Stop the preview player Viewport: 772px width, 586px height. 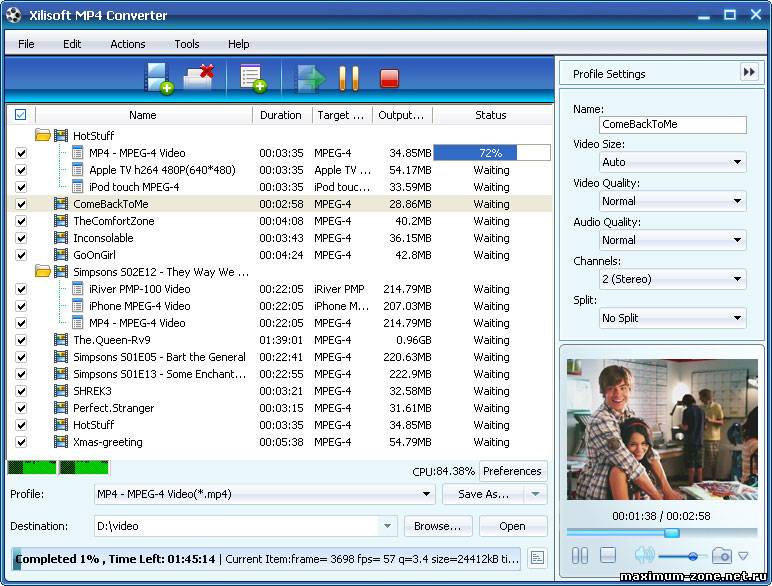pyautogui.click(x=608, y=556)
